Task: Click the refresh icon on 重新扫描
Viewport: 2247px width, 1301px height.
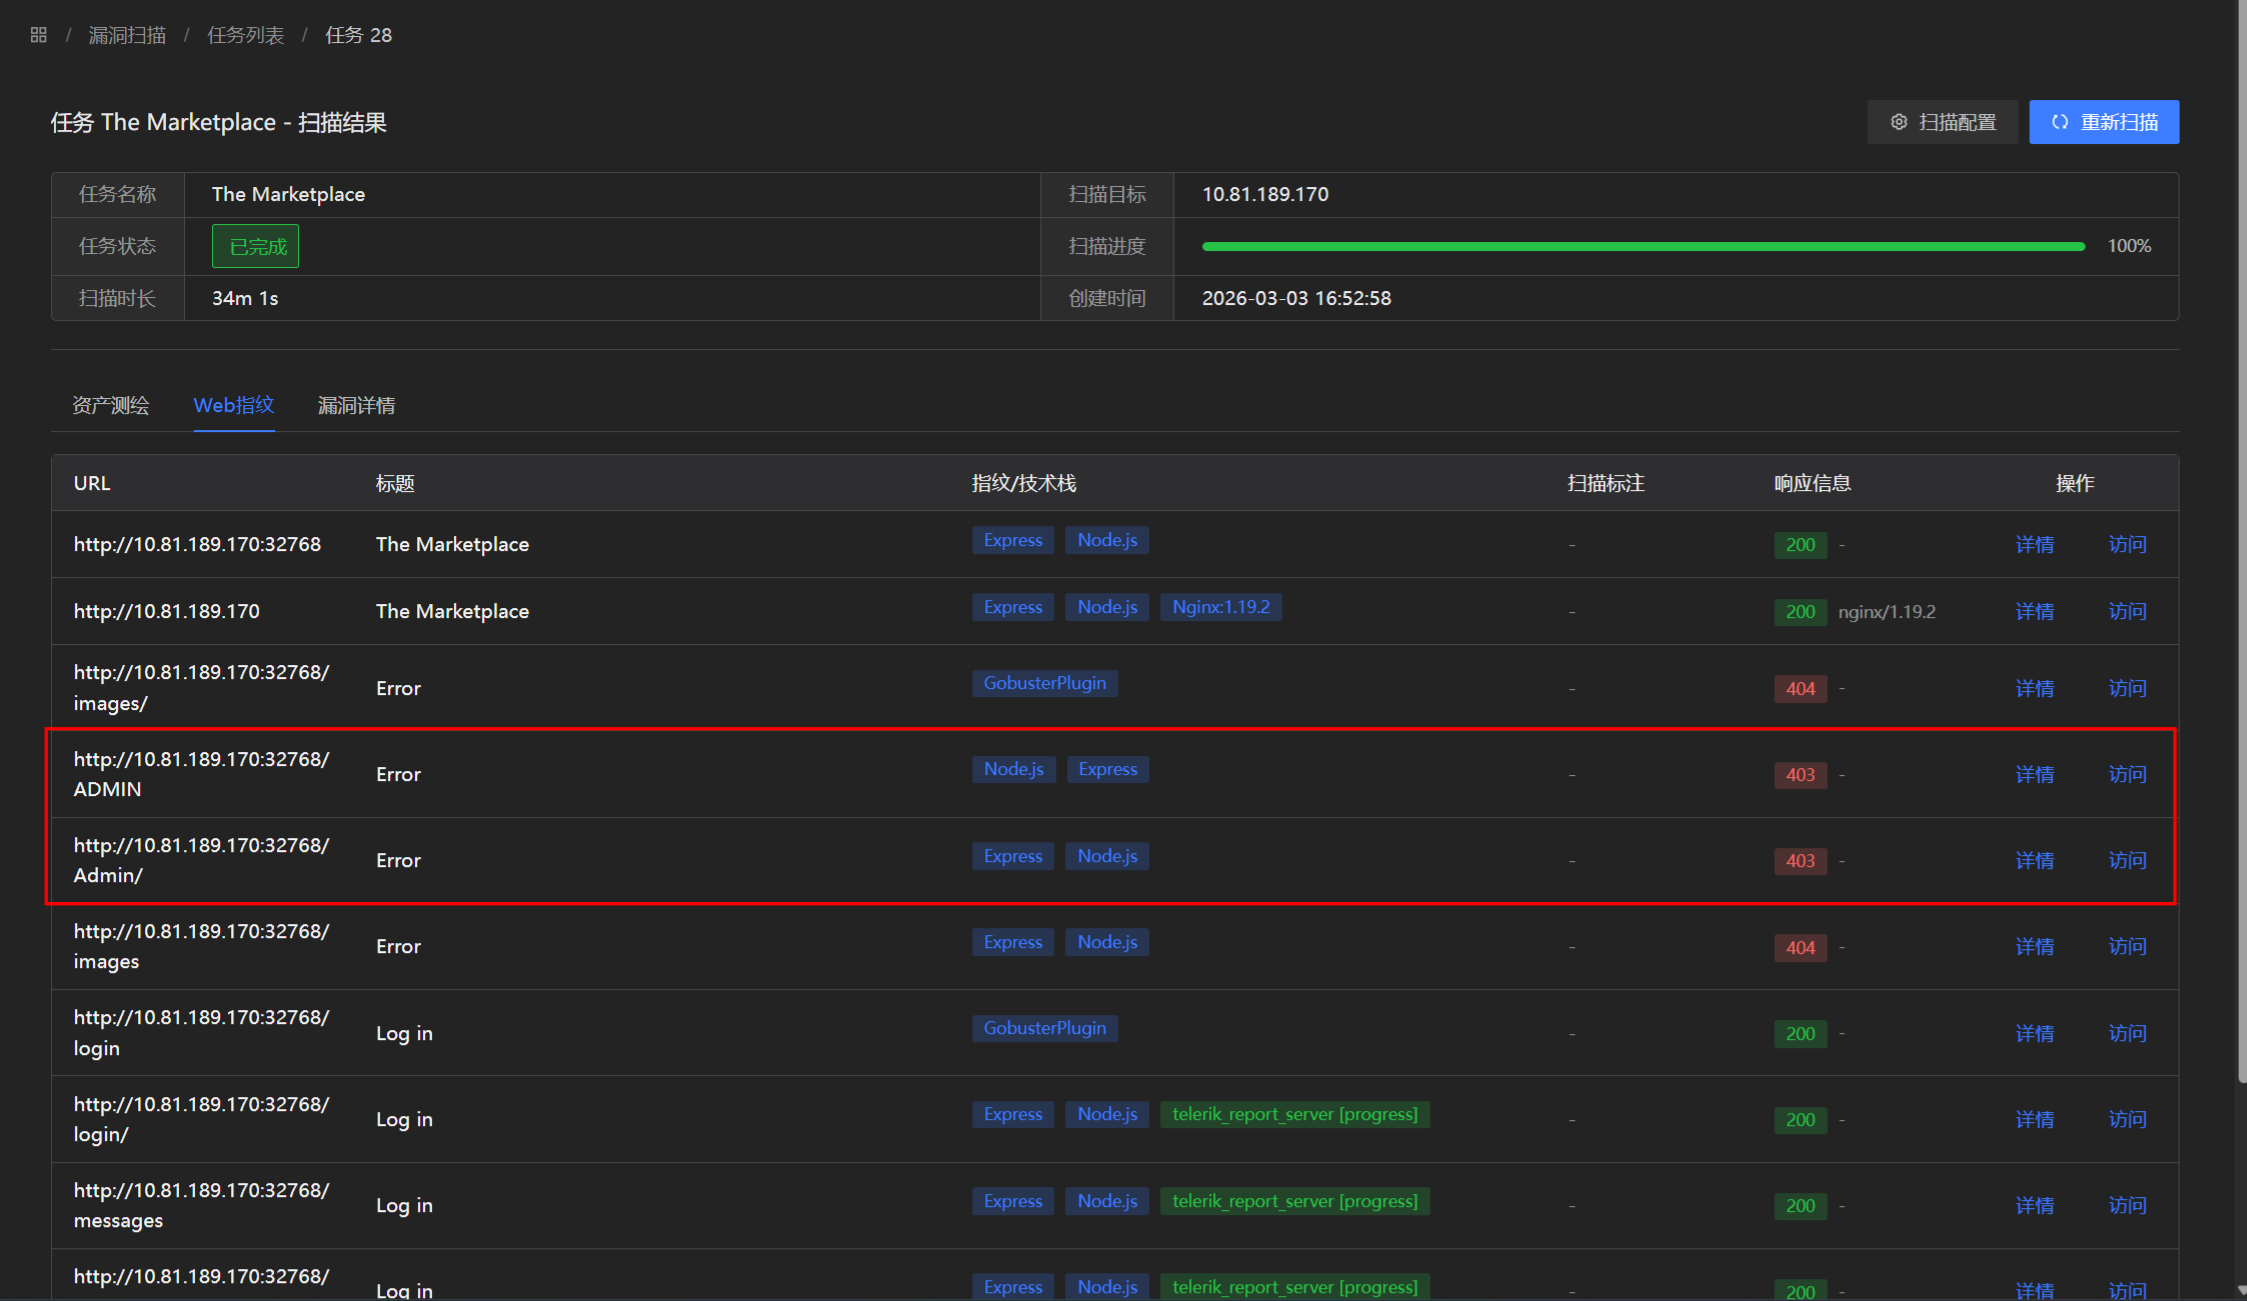Action: (2059, 122)
